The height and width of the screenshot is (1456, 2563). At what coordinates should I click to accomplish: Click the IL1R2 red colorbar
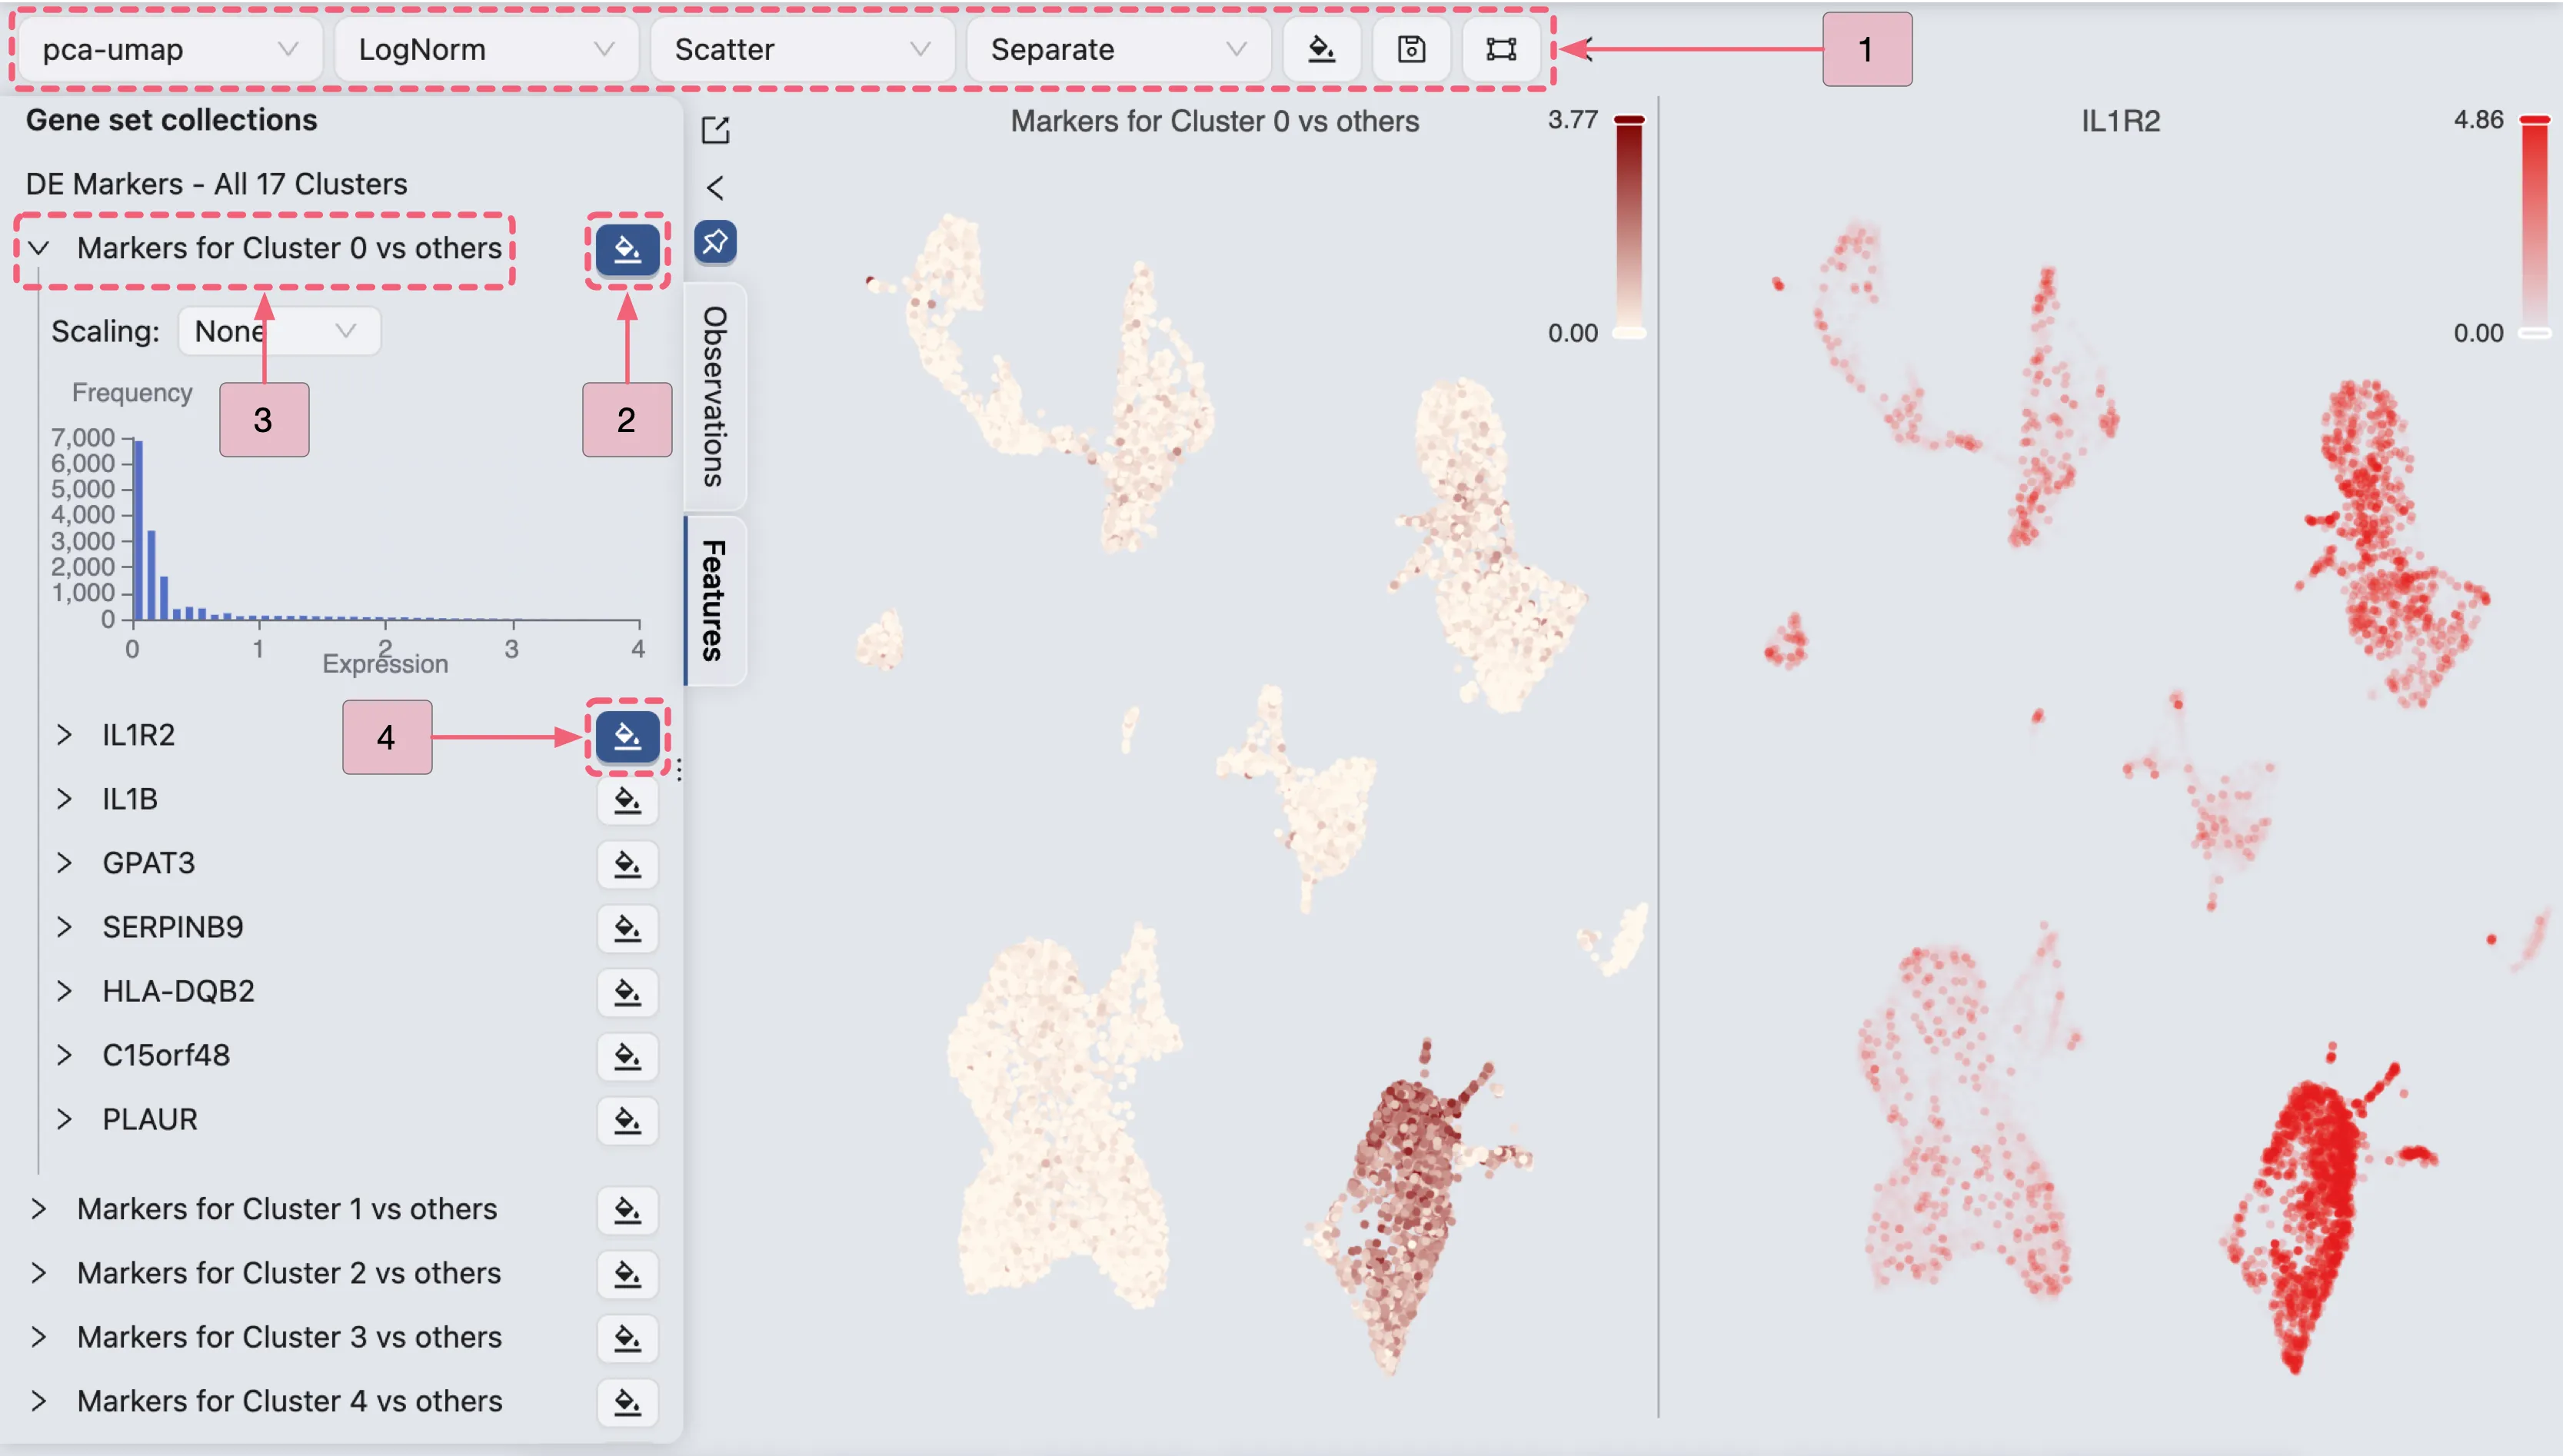(2534, 226)
